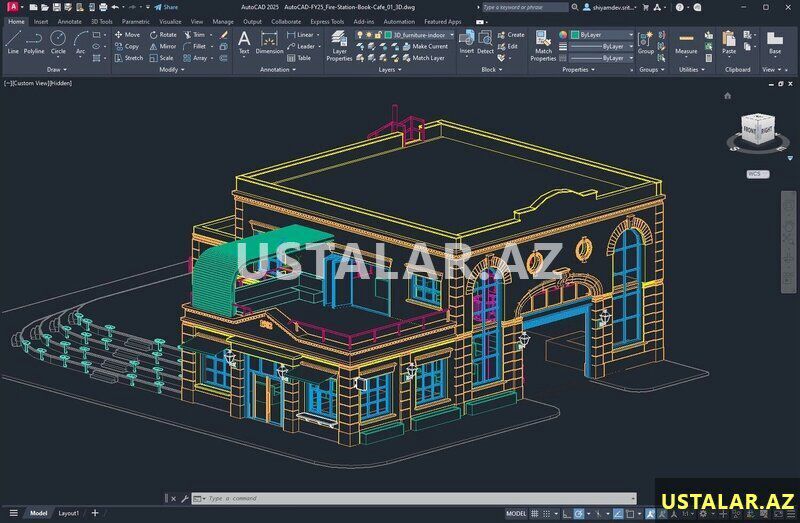This screenshot has height=523, width=800.
Task: Activate the Scale command
Action: (x=161, y=58)
